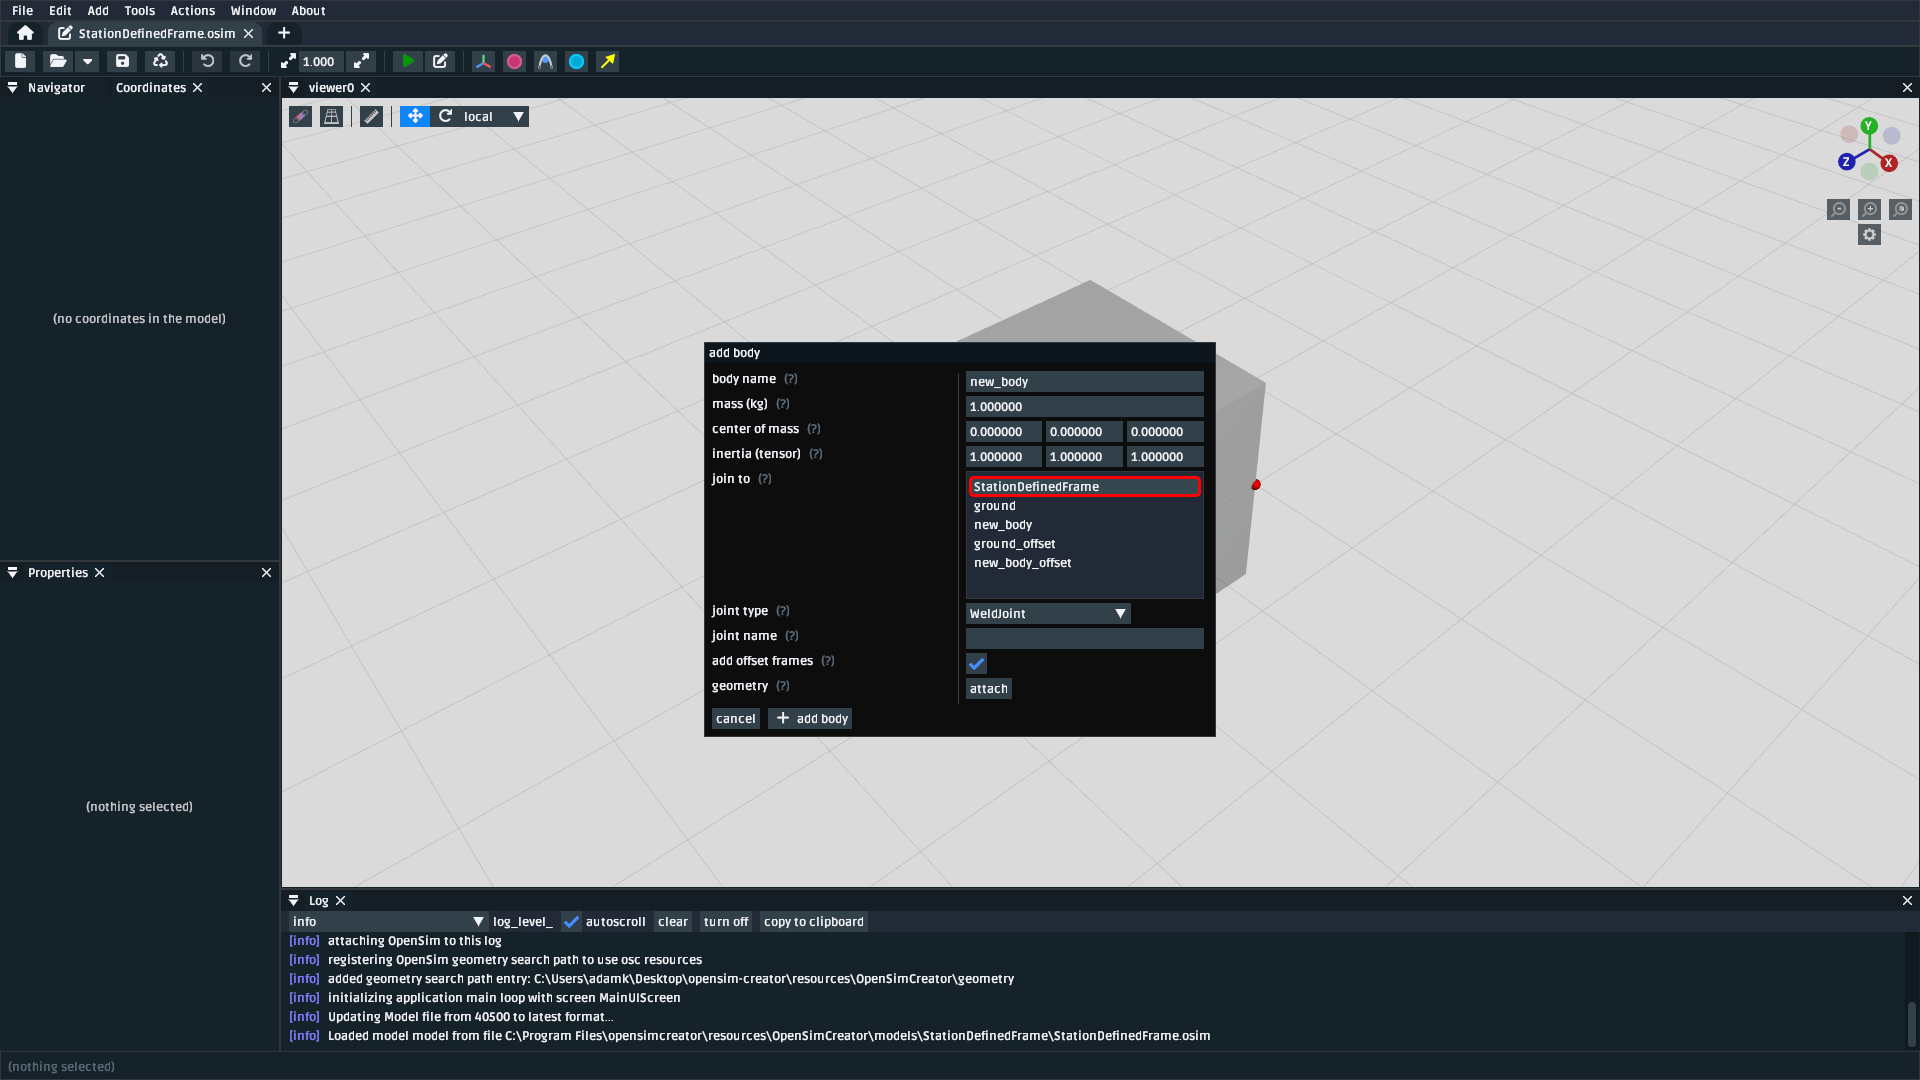Image resolution: width=1920 pixels, height=1080 pixels.
Task: Reload the model with recycle icon
Action: pos(160,61)
